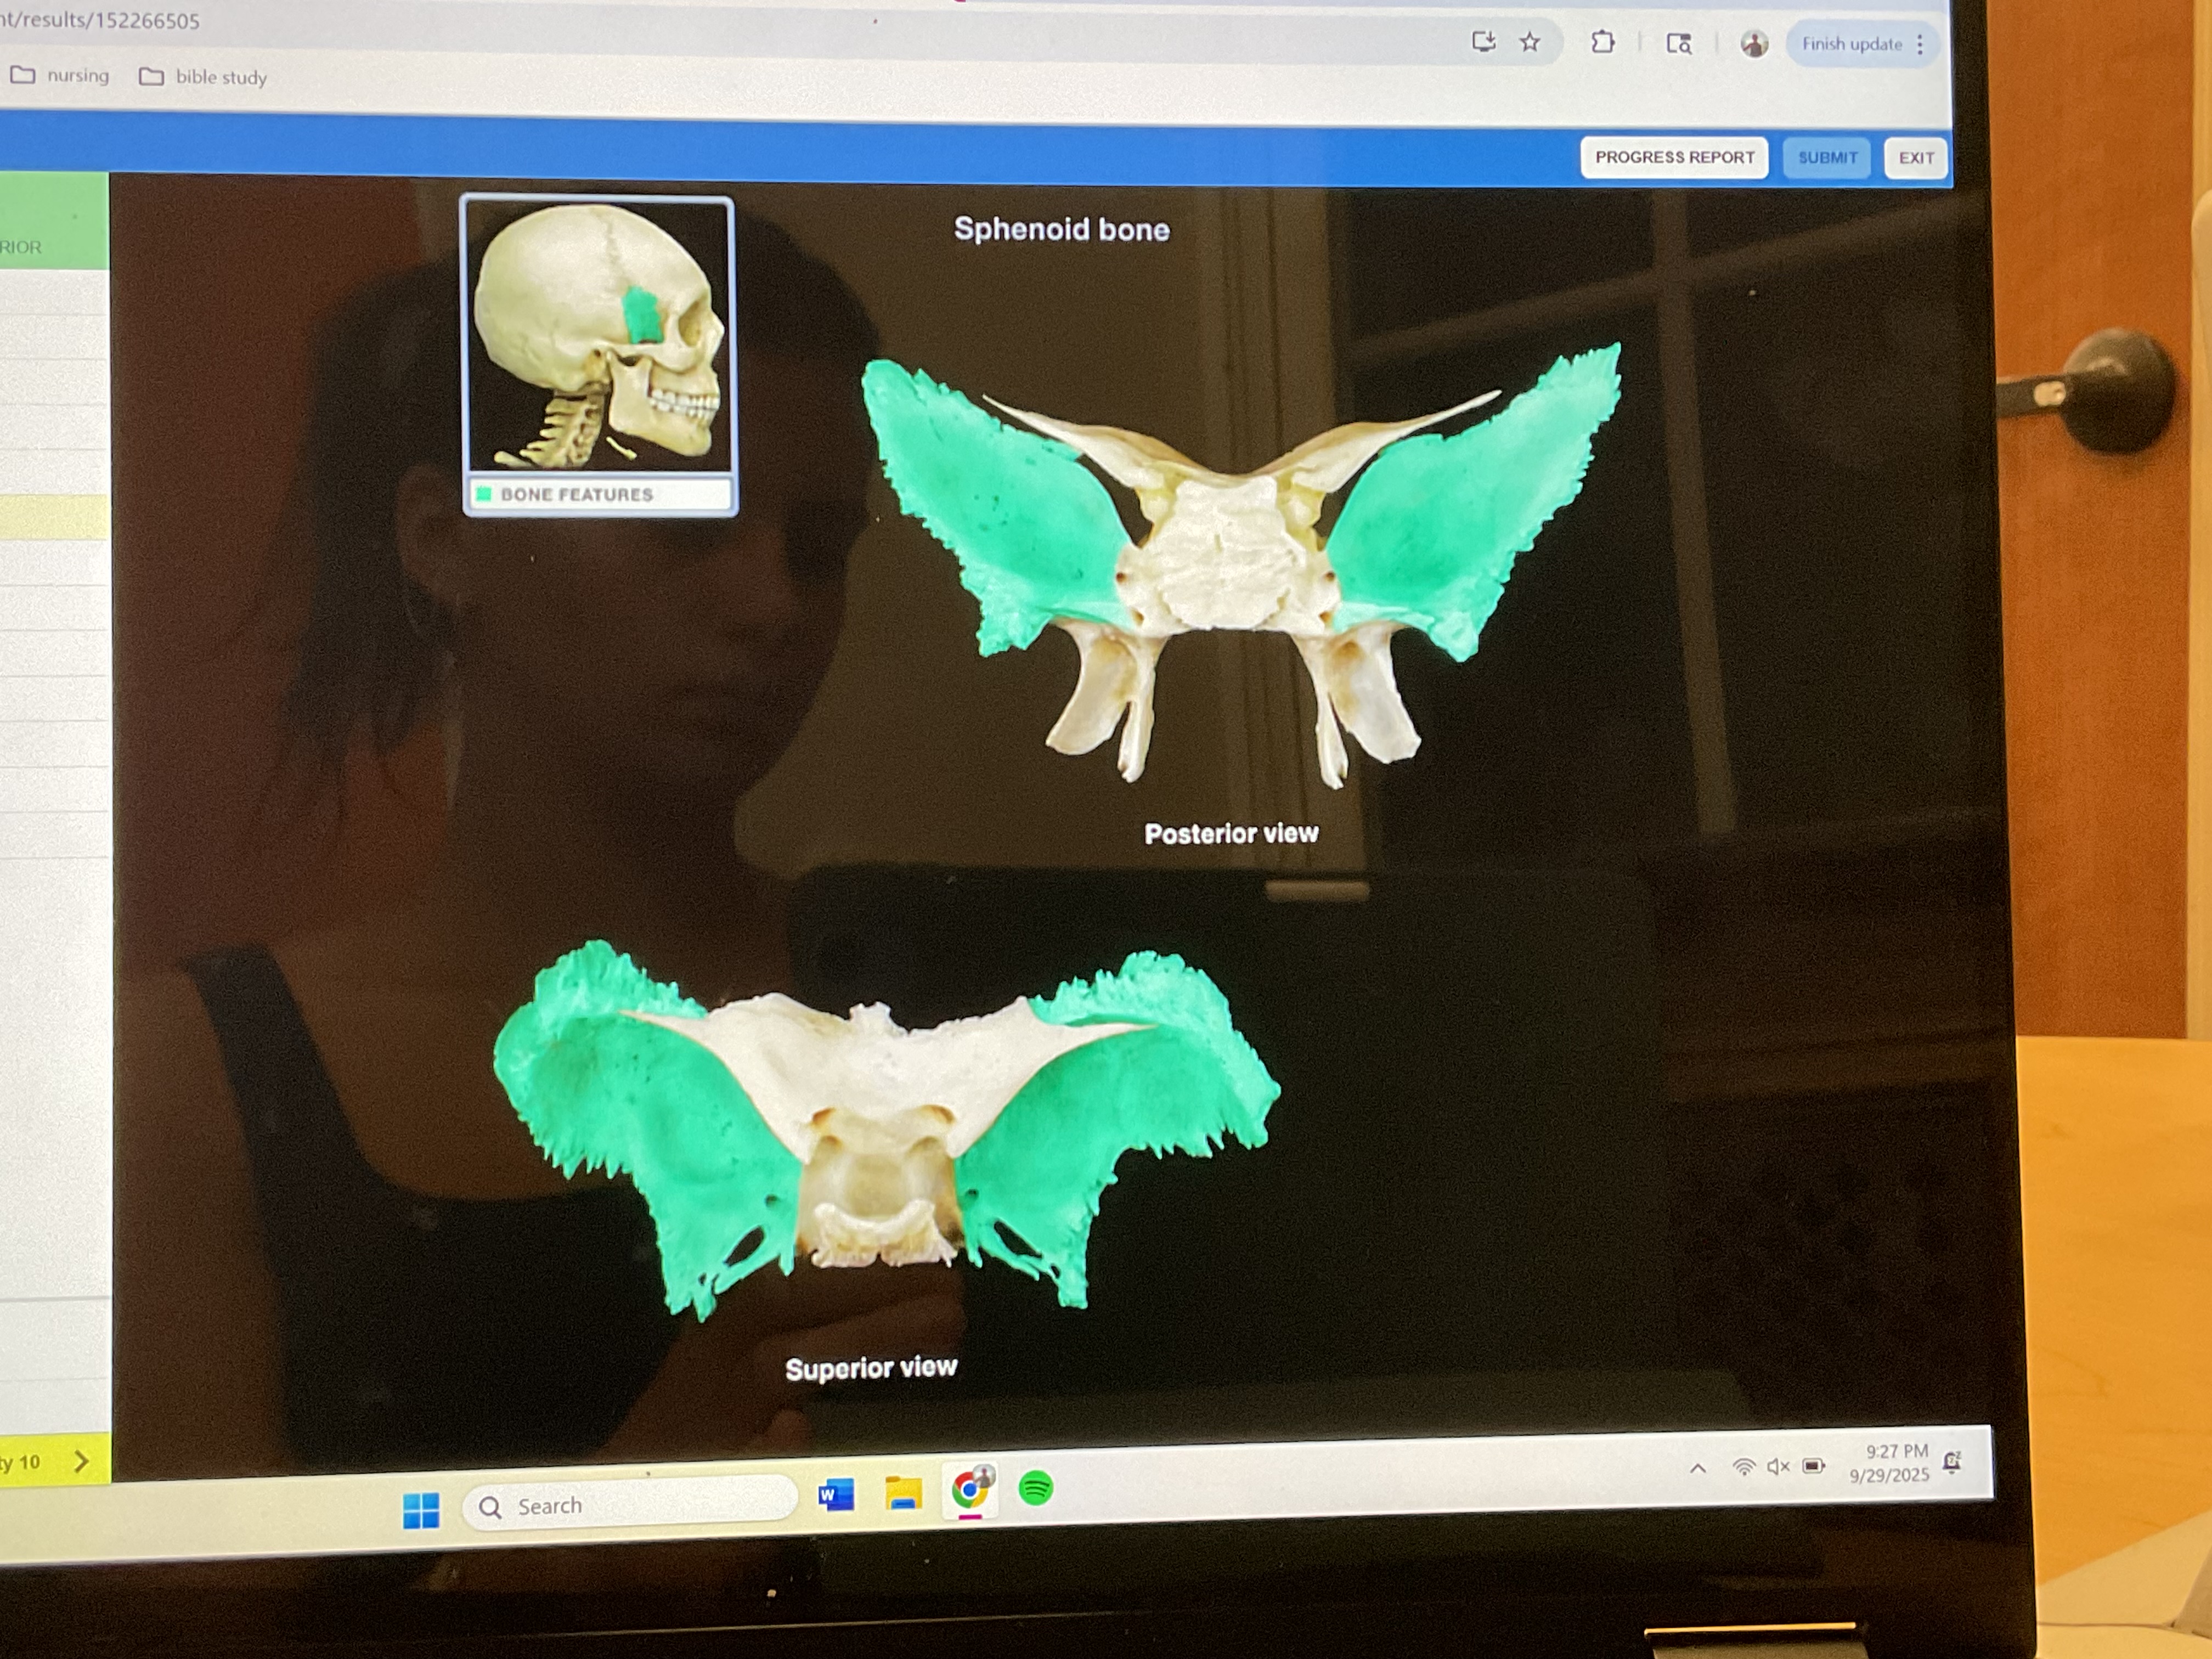This screenshot has width=2212, height=1659.
Task: Click the green BONE FEATURES legend swatch
Action: coord(484,494)
